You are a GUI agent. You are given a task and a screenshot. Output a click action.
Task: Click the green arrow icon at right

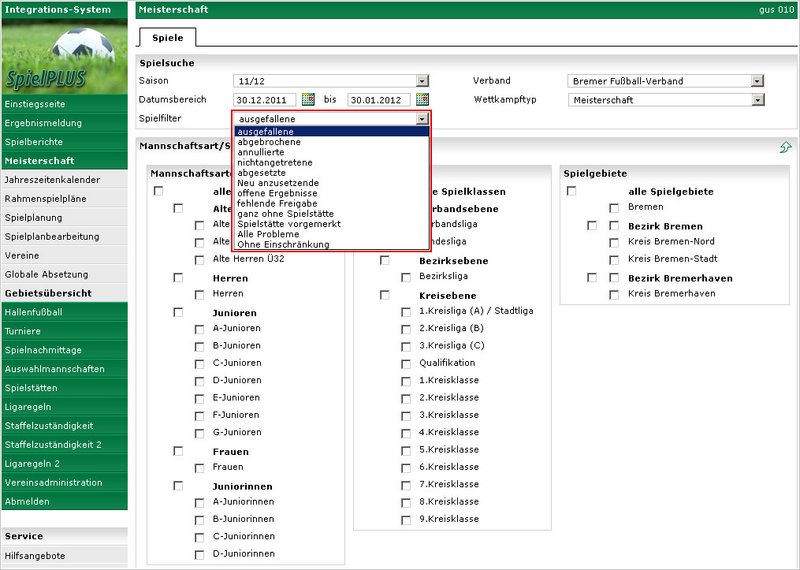click(x=786, y=148)
